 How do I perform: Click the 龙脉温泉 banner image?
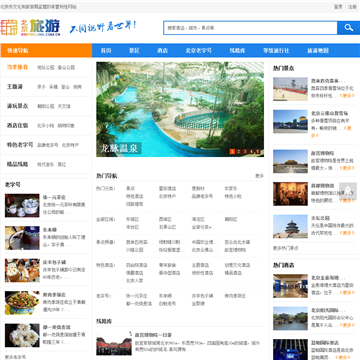[180, 109]
